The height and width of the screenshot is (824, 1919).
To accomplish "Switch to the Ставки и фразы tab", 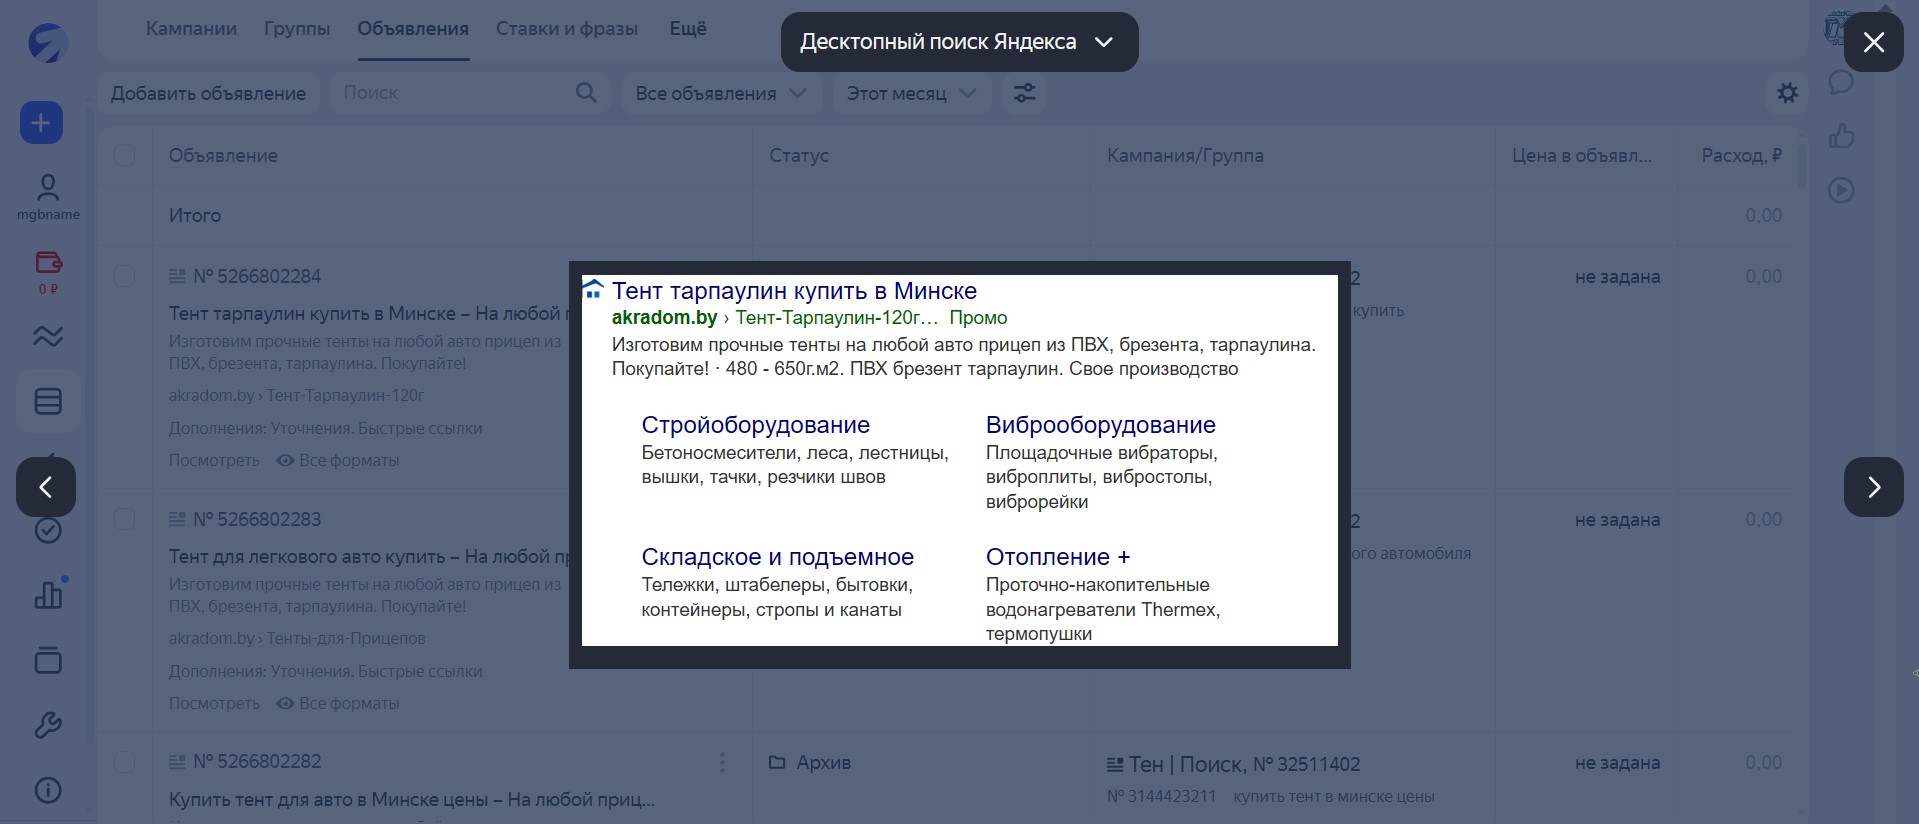I will (567, 29).
